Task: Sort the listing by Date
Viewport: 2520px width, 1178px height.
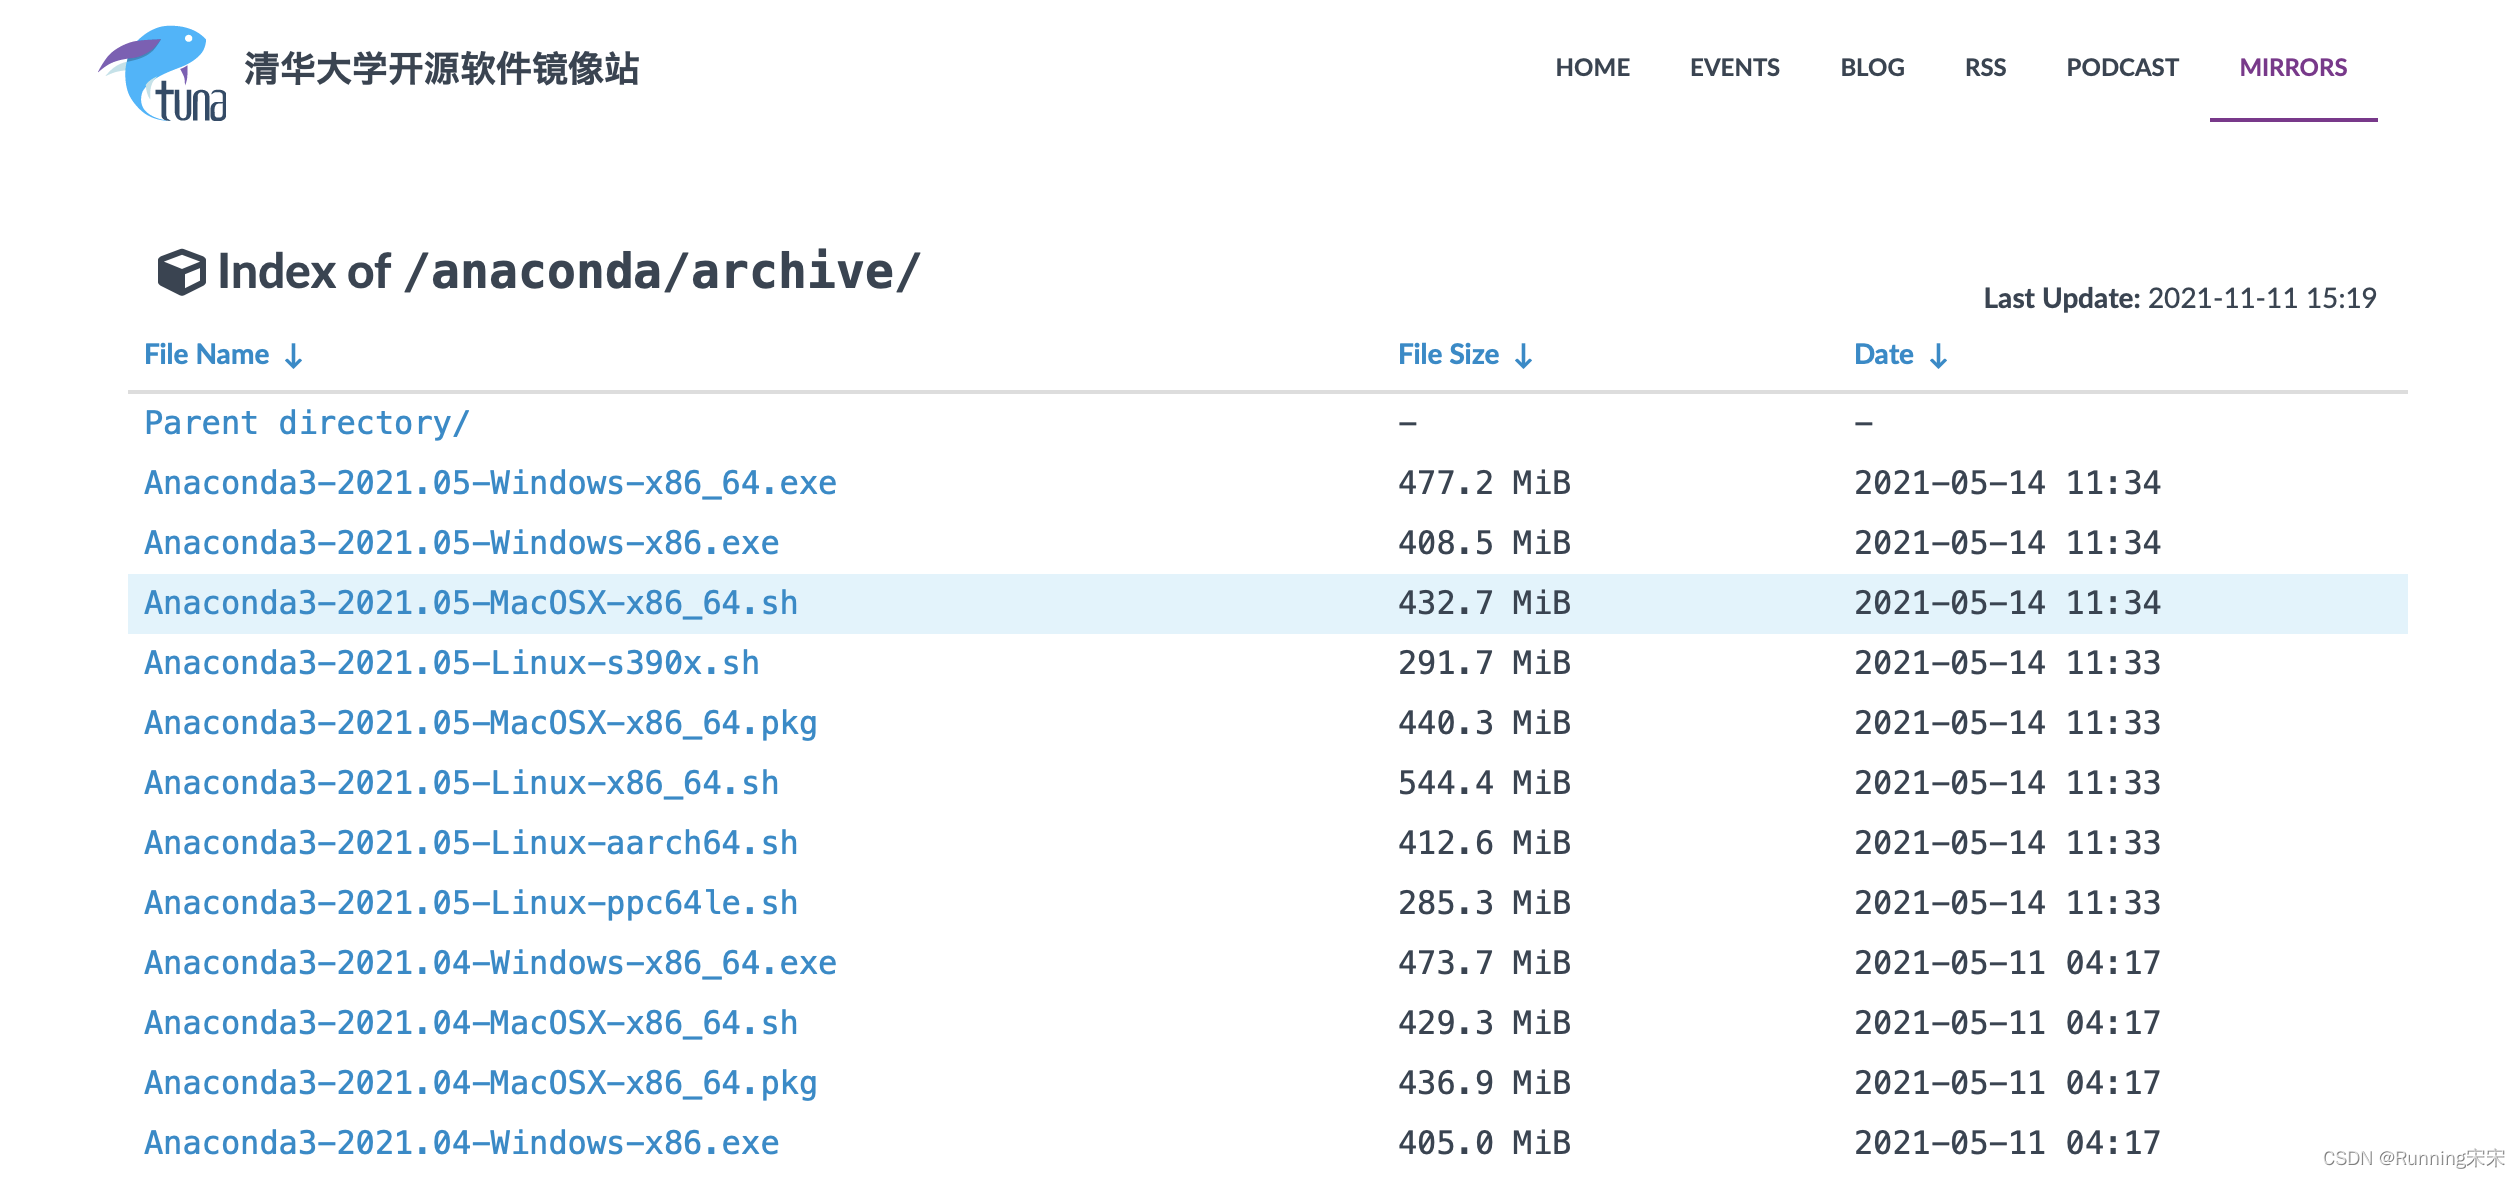Action: coord(1883,355)
